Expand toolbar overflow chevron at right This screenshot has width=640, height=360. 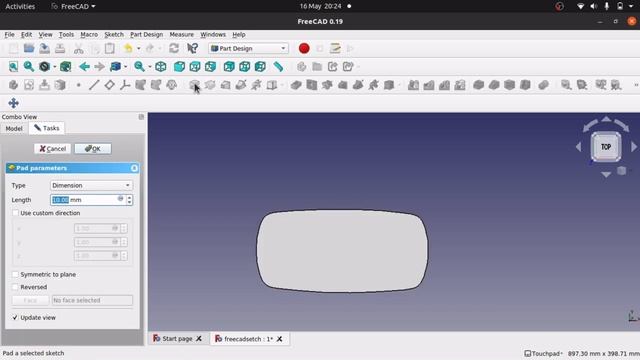click(x=636, y=85)
